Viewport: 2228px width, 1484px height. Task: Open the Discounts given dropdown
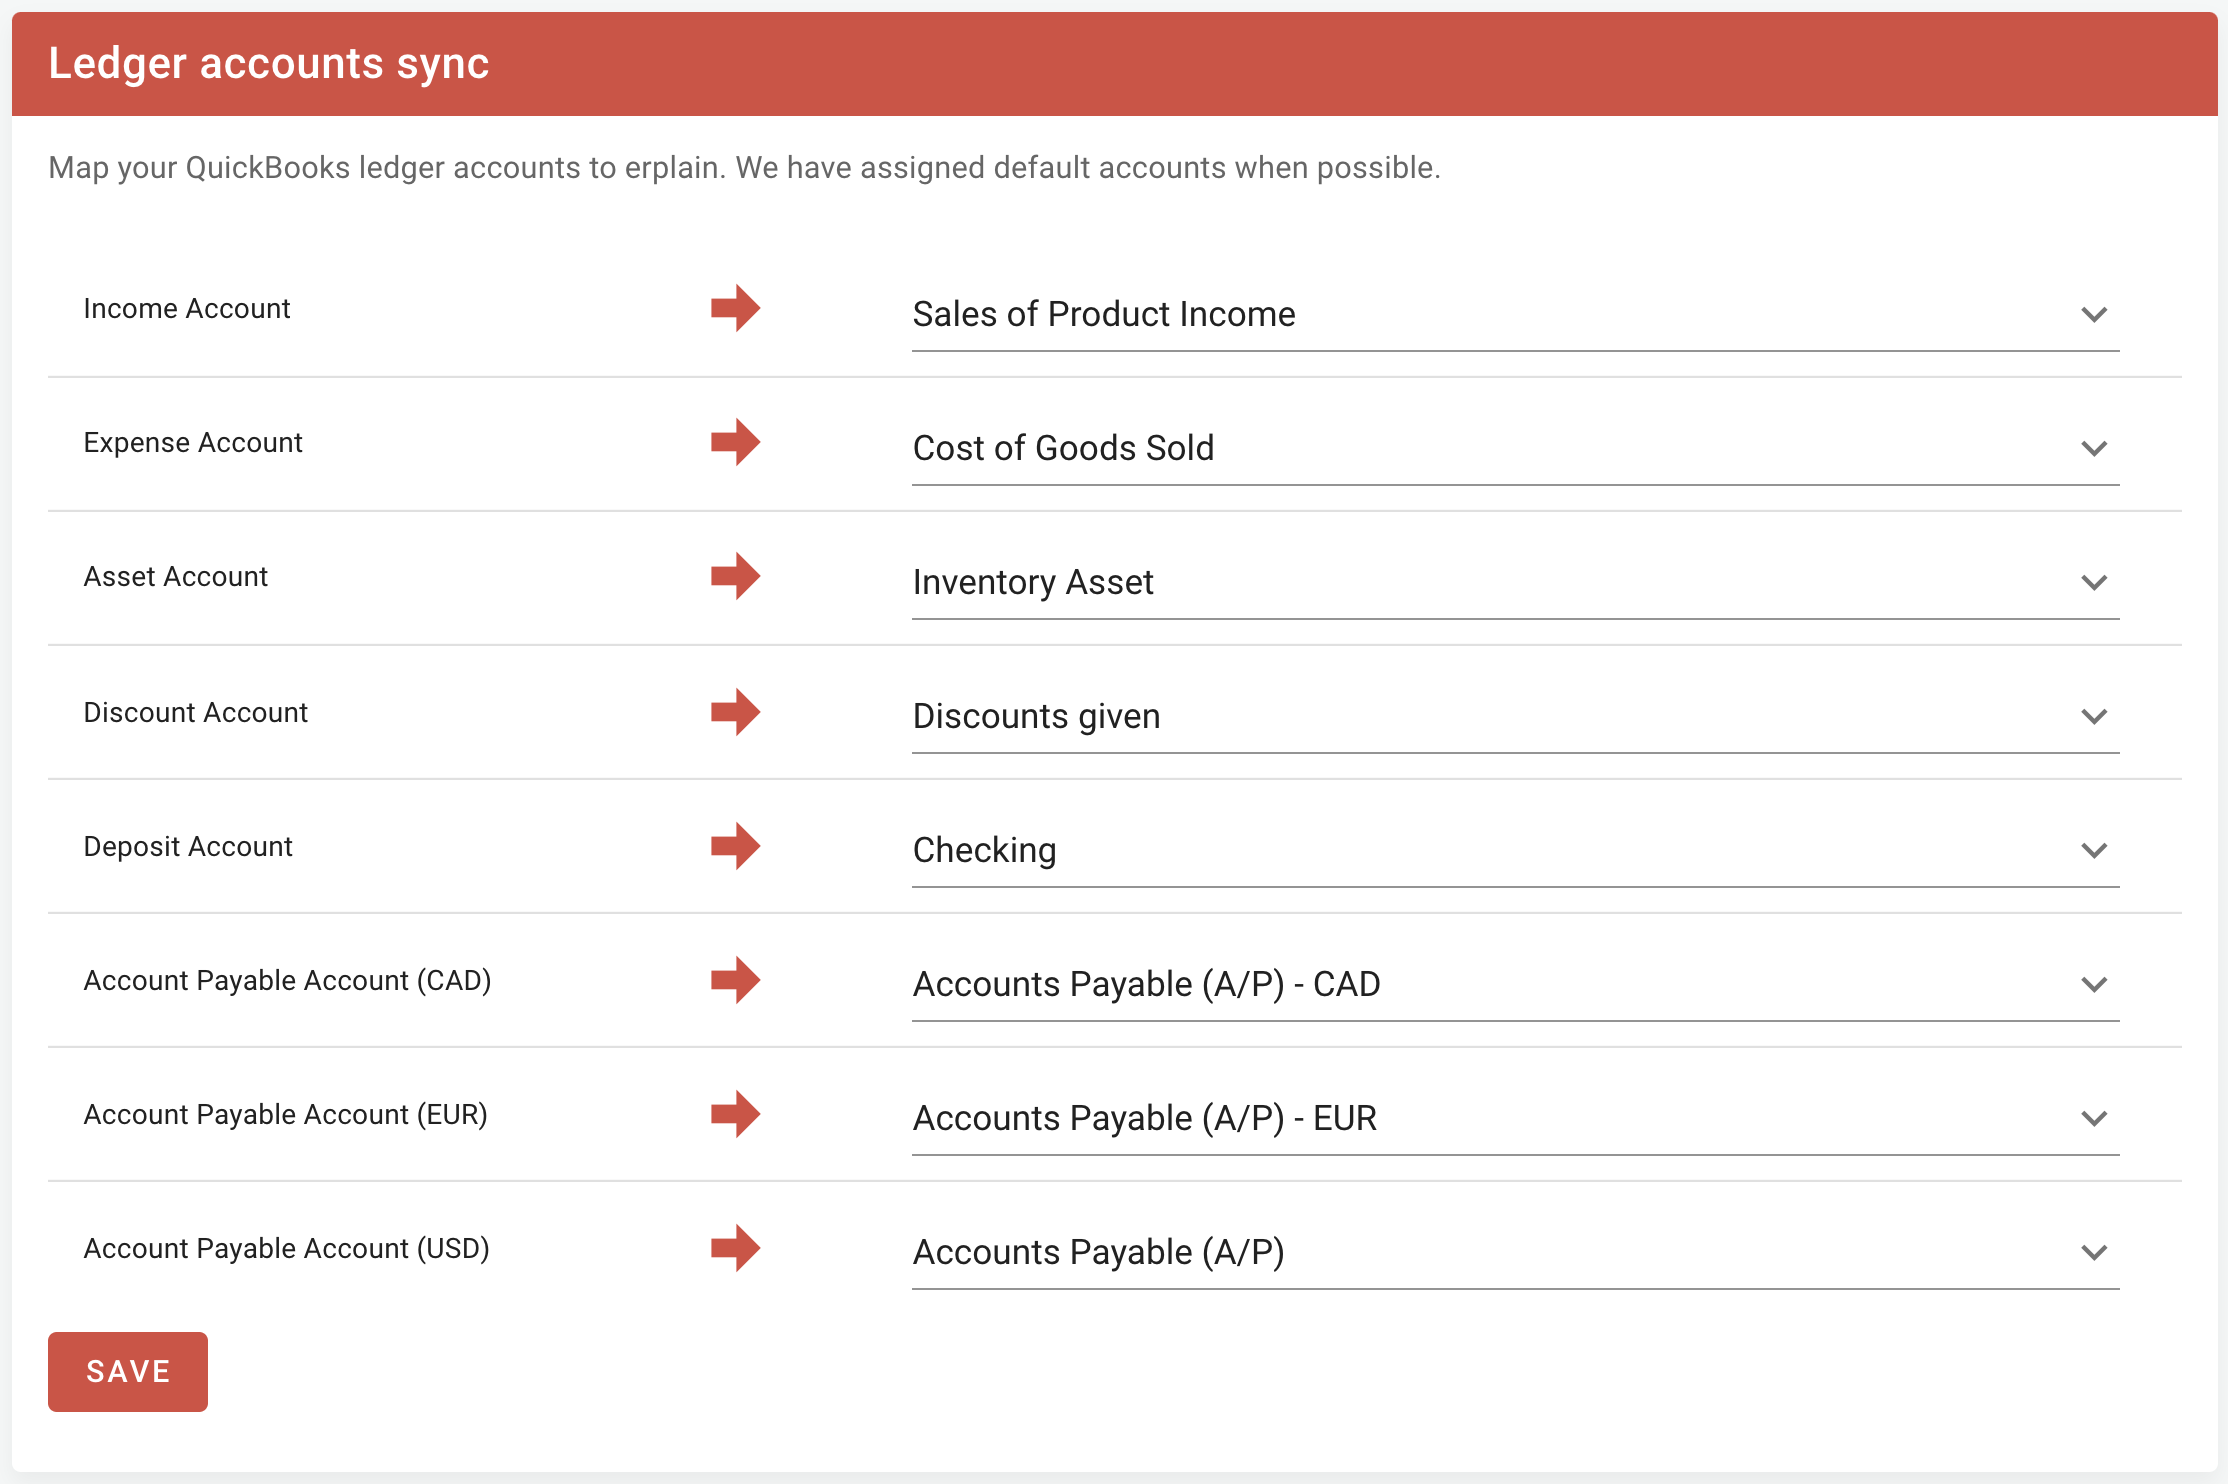coord(1514,717)
